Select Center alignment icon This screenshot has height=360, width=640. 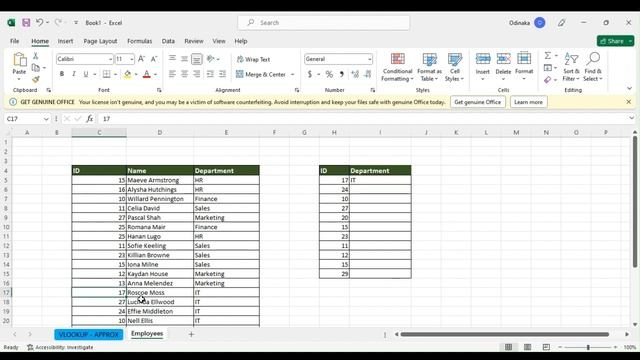(x=184, y=74)
